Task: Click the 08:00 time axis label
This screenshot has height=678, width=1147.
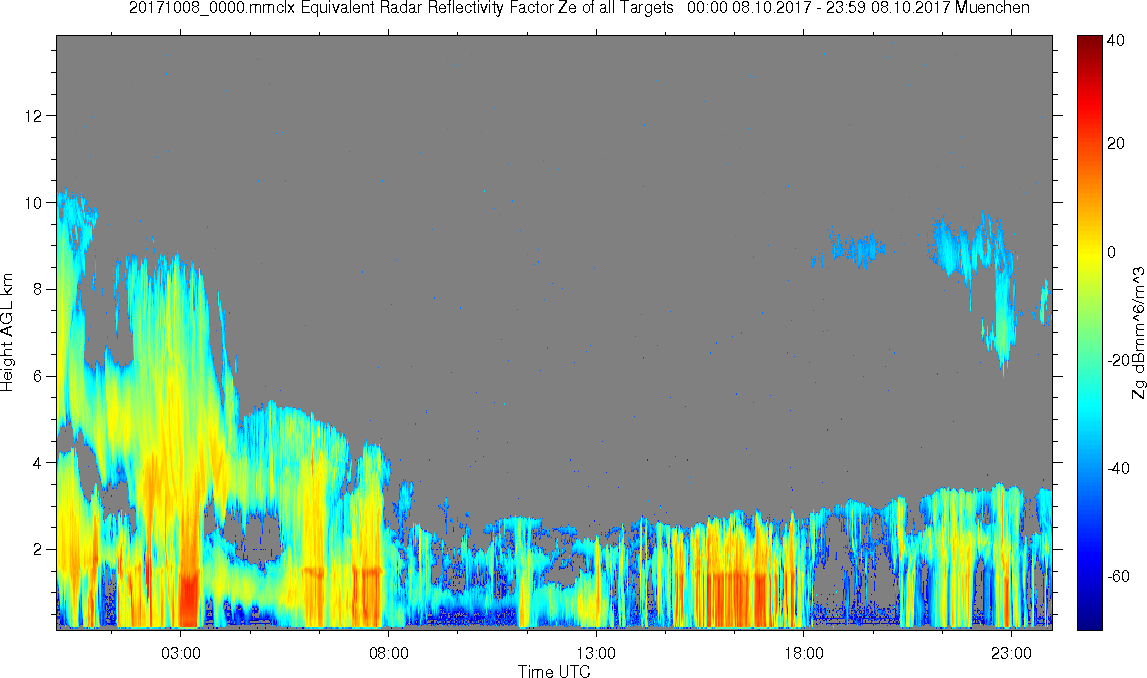Action: [x=388, y=653]
